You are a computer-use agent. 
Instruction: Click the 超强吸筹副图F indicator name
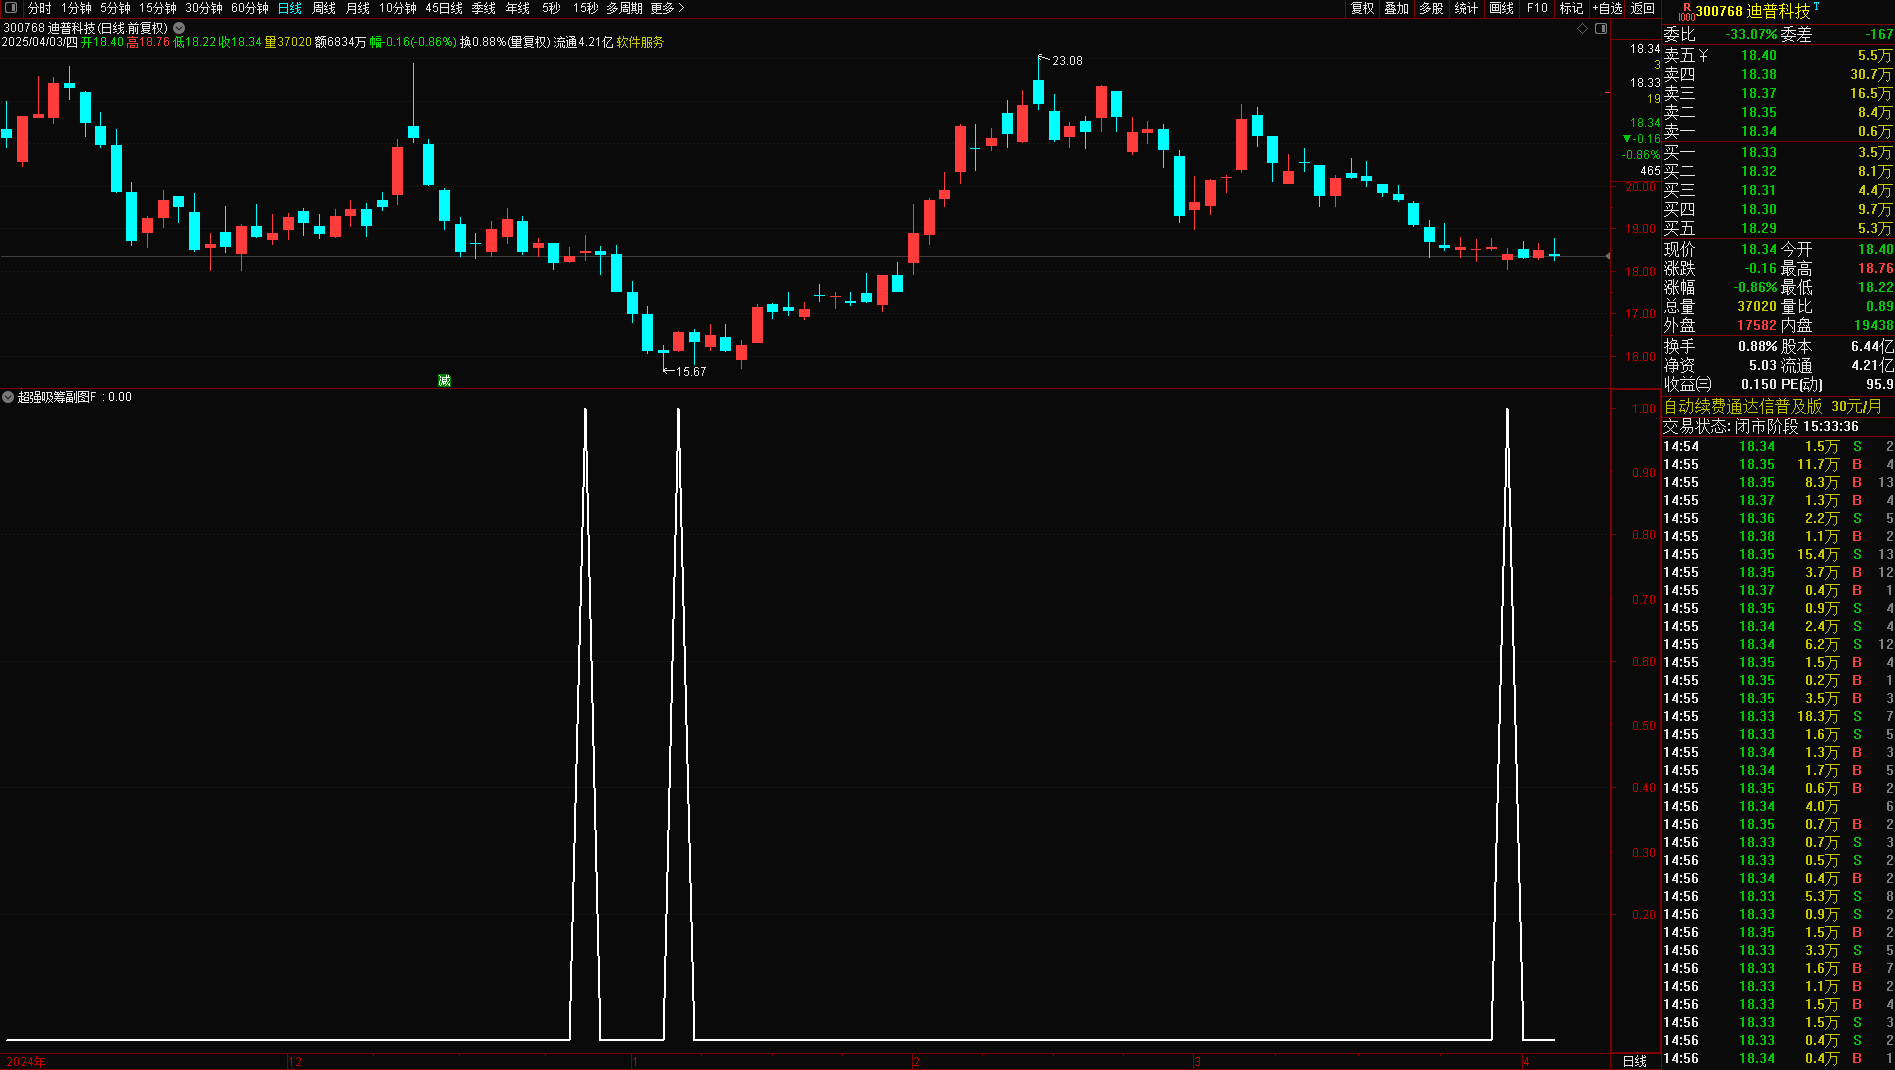(x=57, y=397)
